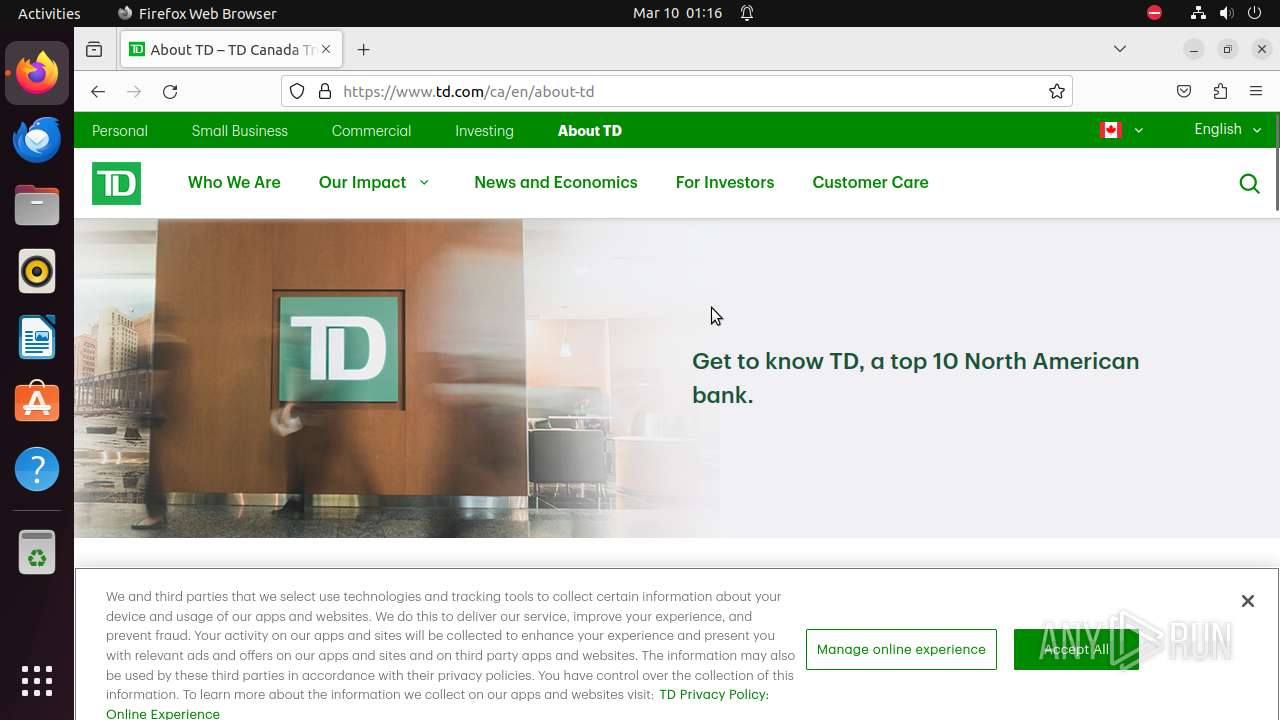
Task: Expand the Our Impact dropdown chevron
Action: tap(424, 182)
